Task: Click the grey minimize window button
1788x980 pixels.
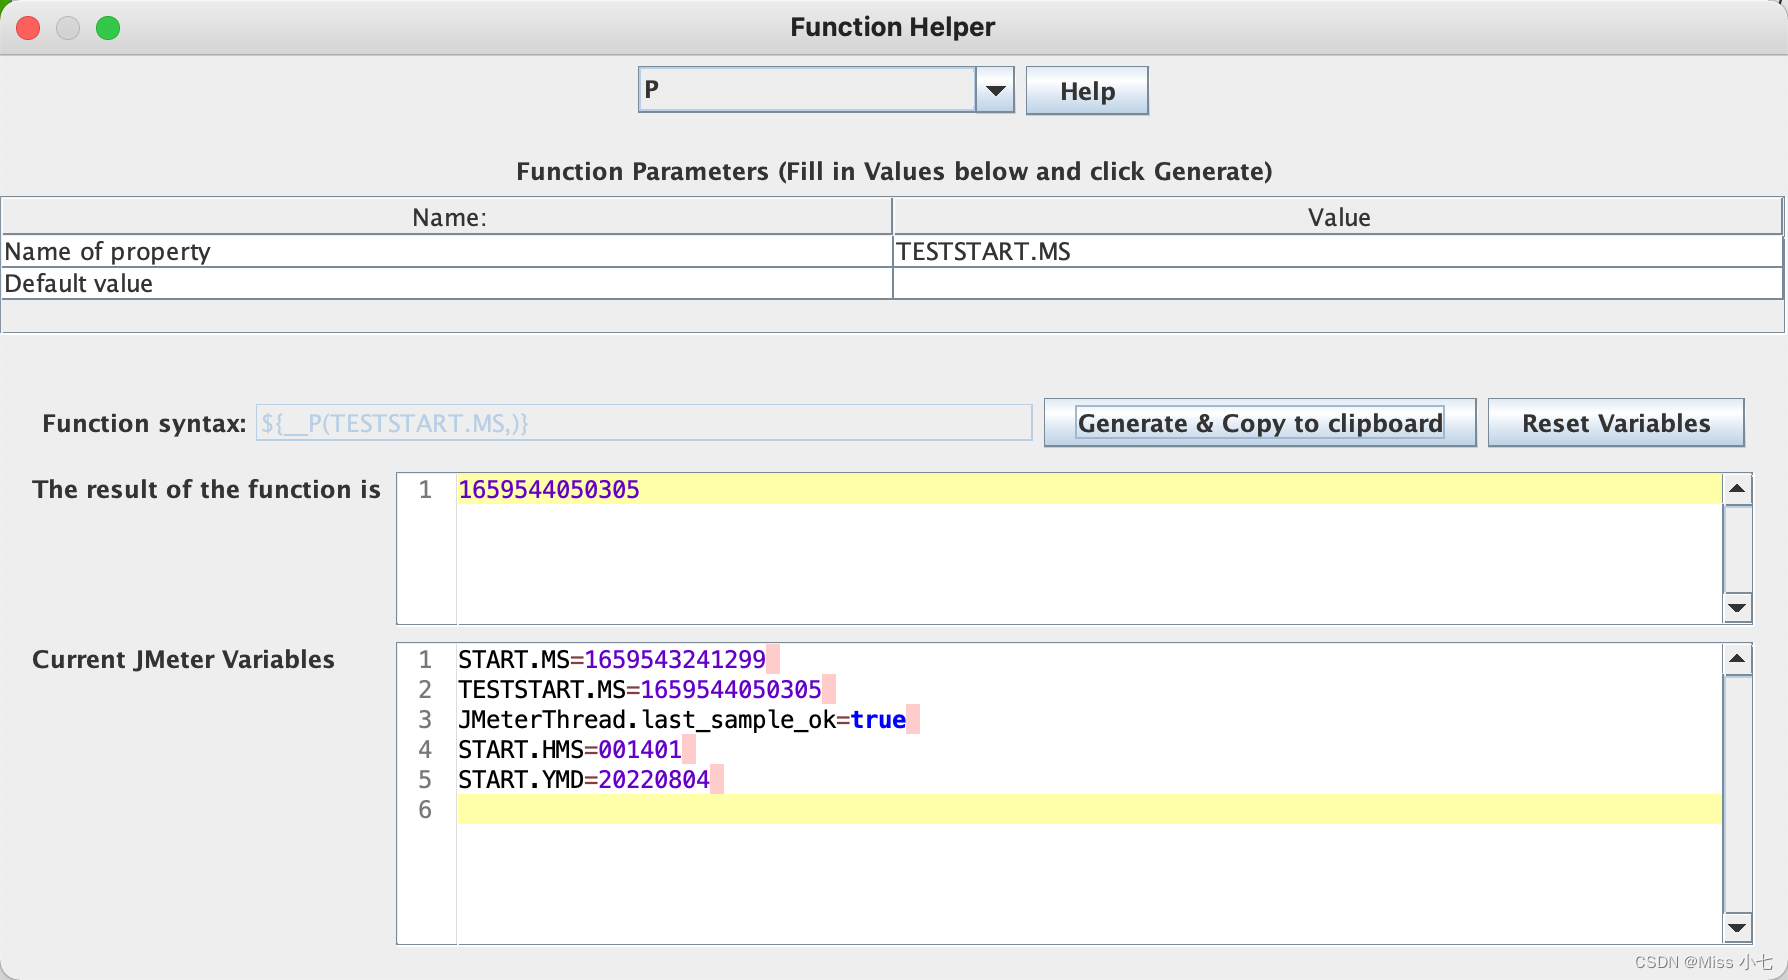Action: pos(68,28)
